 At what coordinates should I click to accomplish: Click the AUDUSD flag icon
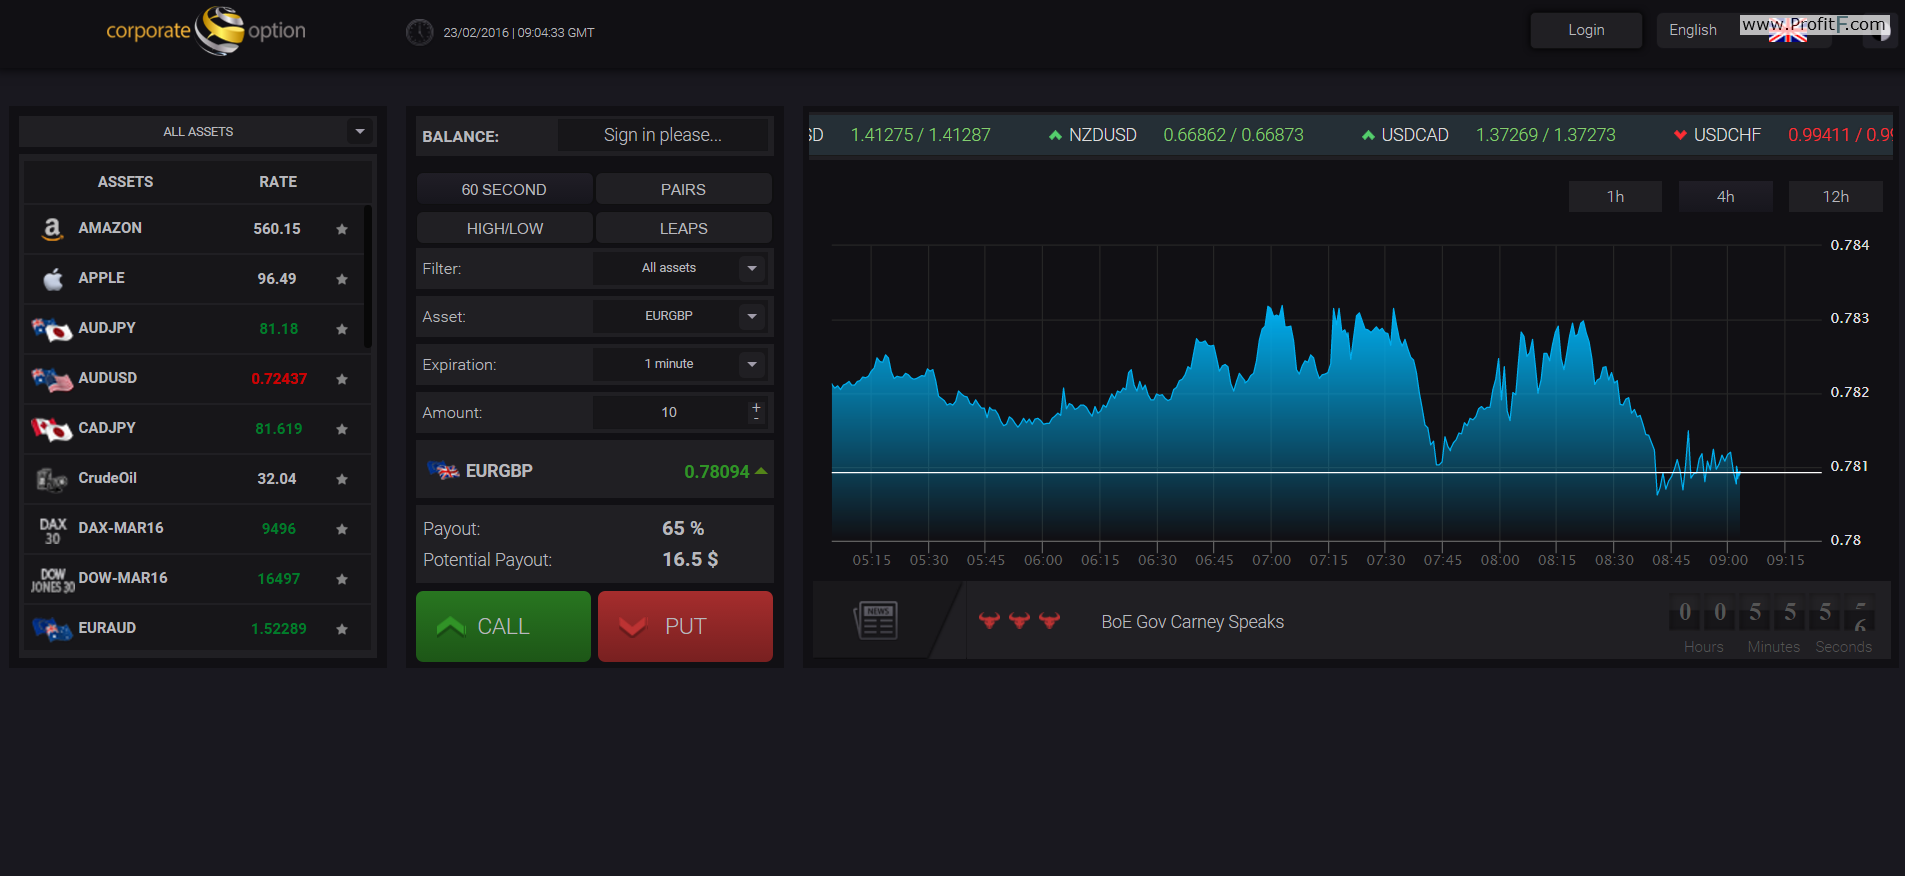coord(52,379)
